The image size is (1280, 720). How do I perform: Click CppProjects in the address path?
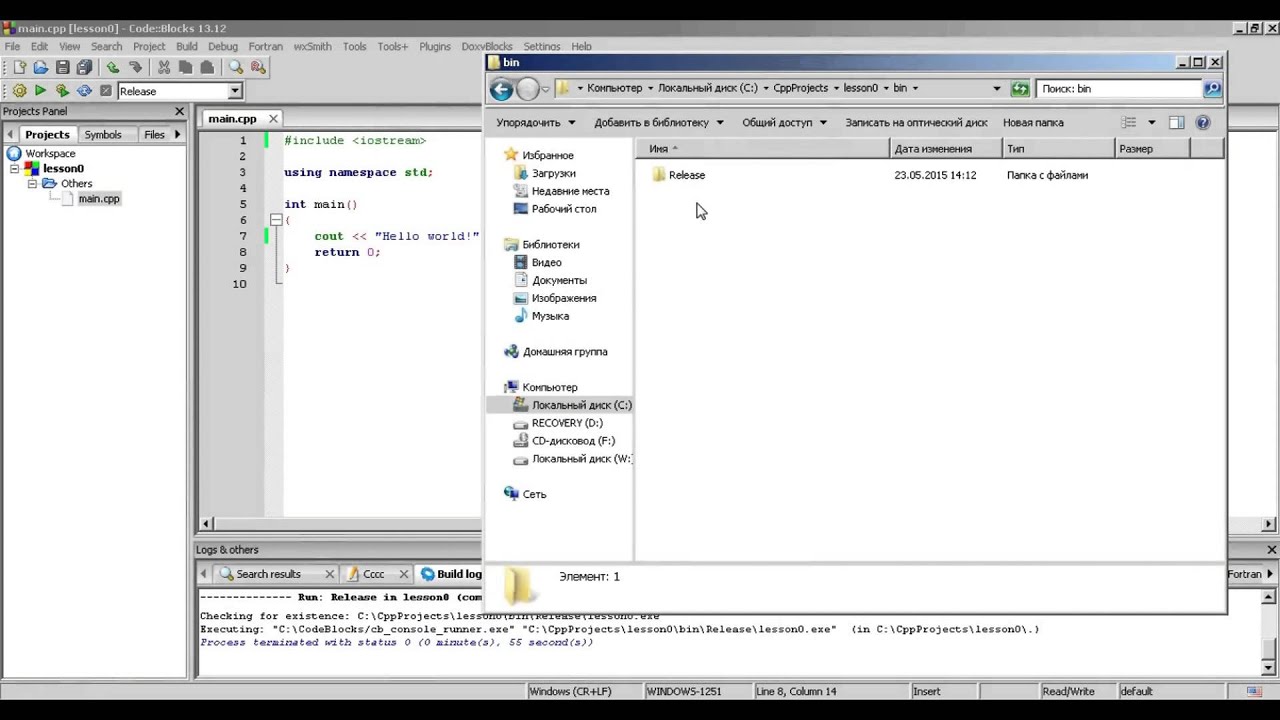[800, 88]
